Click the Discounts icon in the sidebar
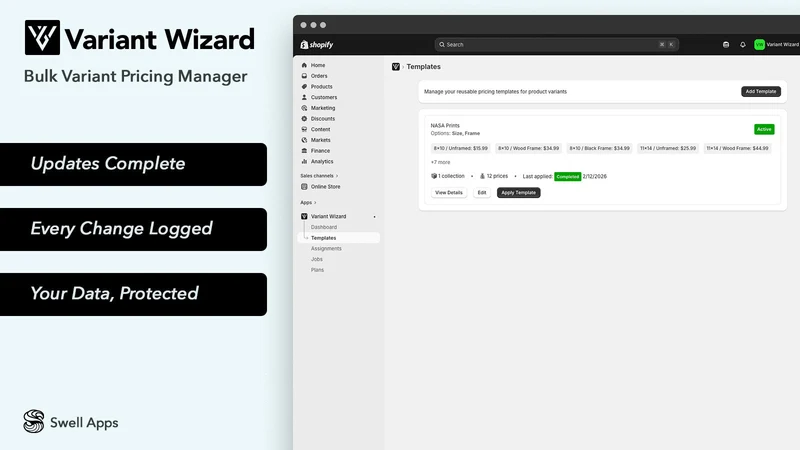 coord(304,119)
